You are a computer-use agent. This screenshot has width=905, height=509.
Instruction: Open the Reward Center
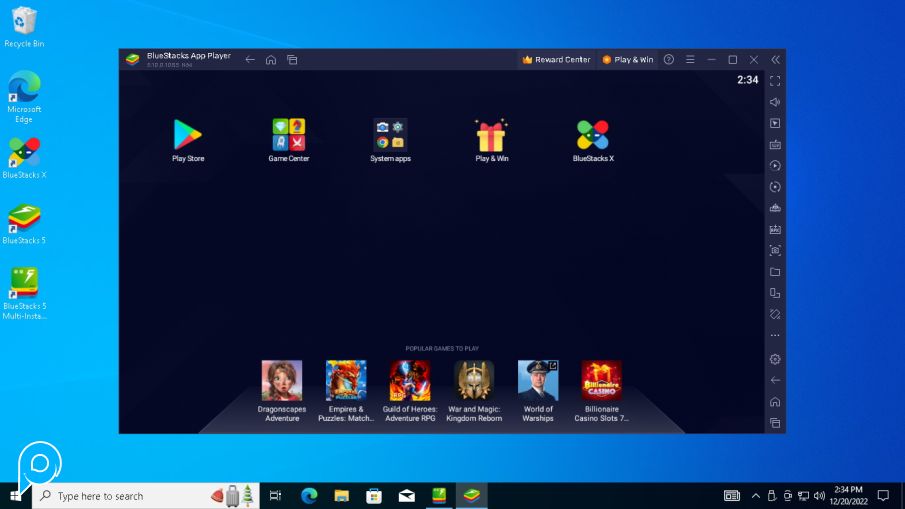click(x=556, y=59)
